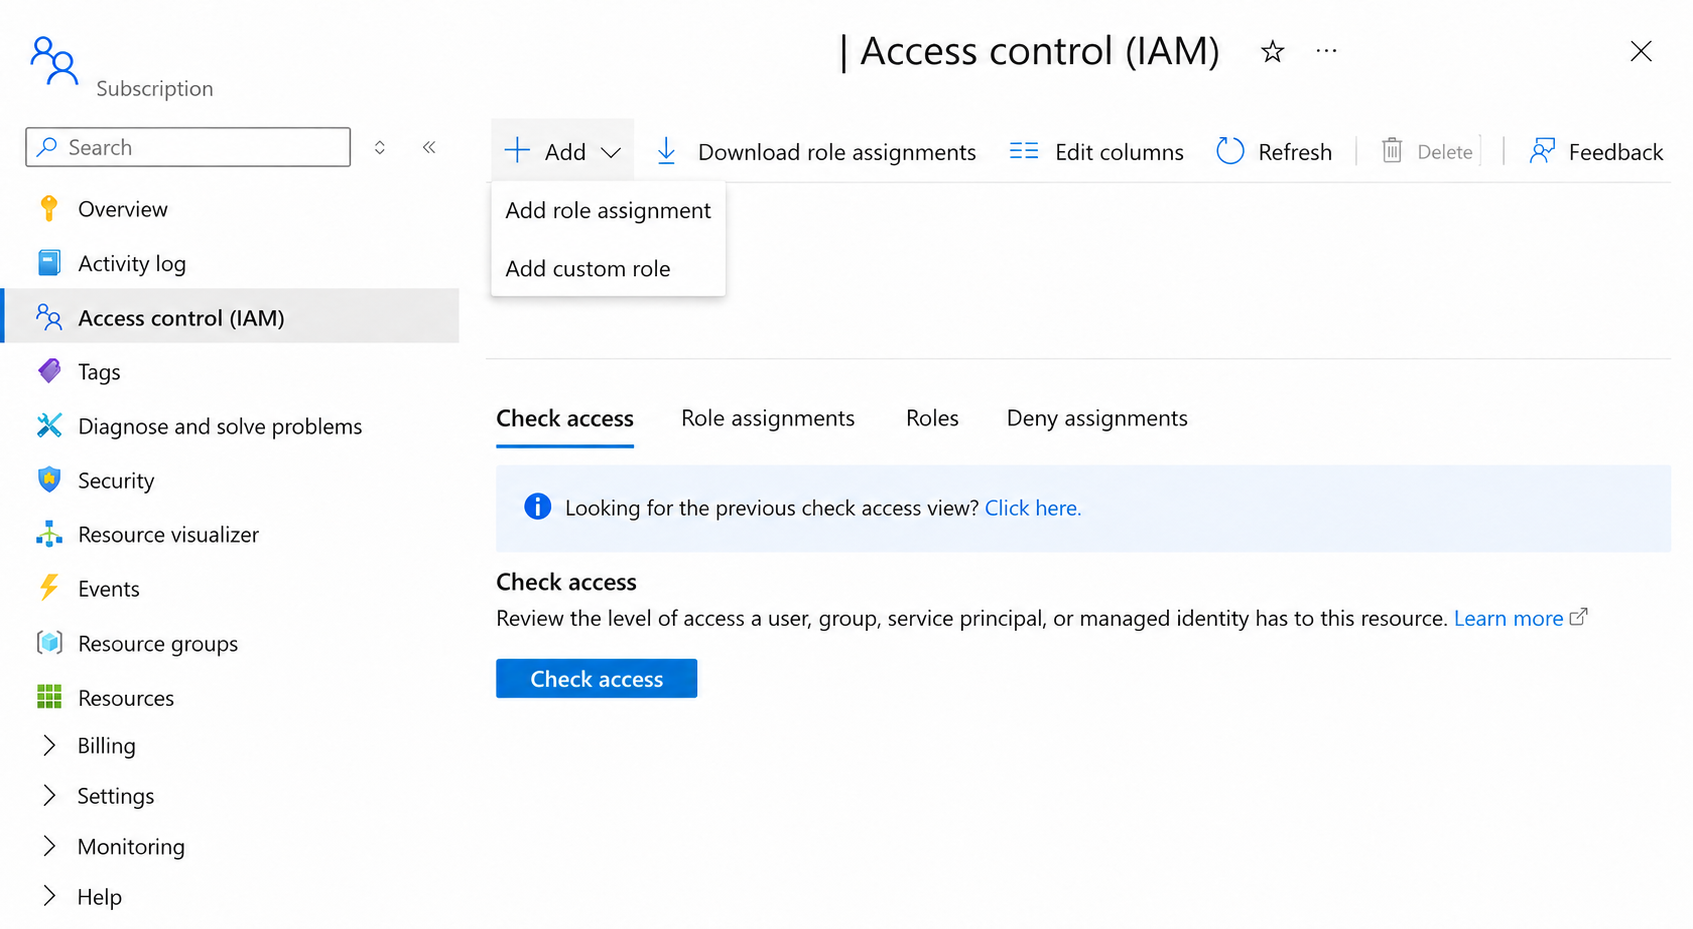Select Tags label in sidebar

point(99,372)
